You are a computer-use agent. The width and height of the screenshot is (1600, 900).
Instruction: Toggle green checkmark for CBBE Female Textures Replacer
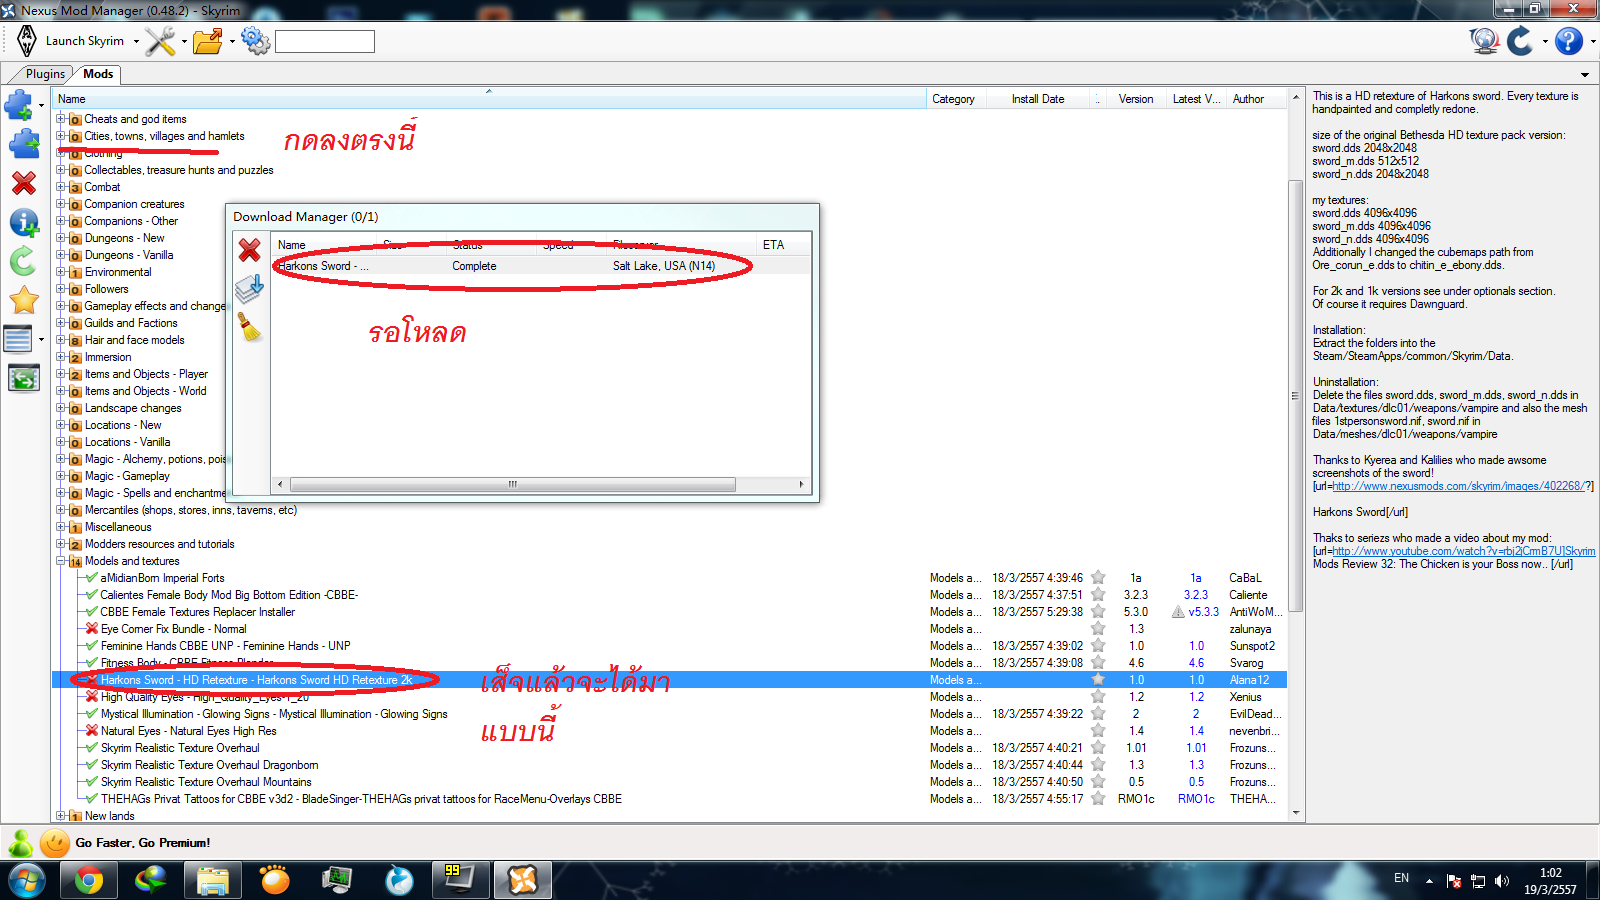click(x=92, y=612)
